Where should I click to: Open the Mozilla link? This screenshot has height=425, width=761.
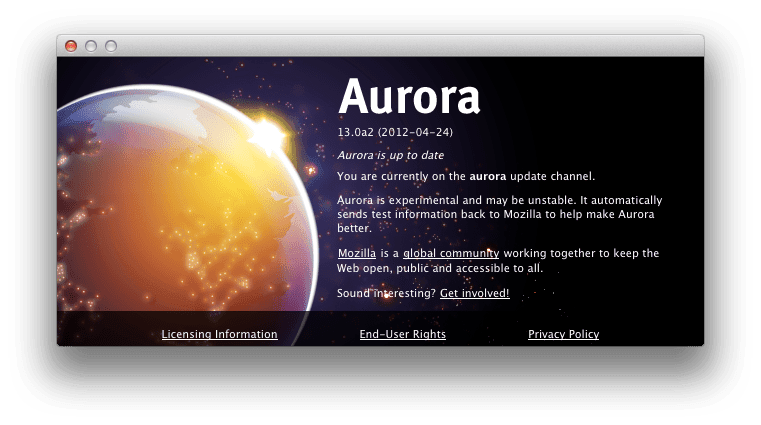click(357, 254)
